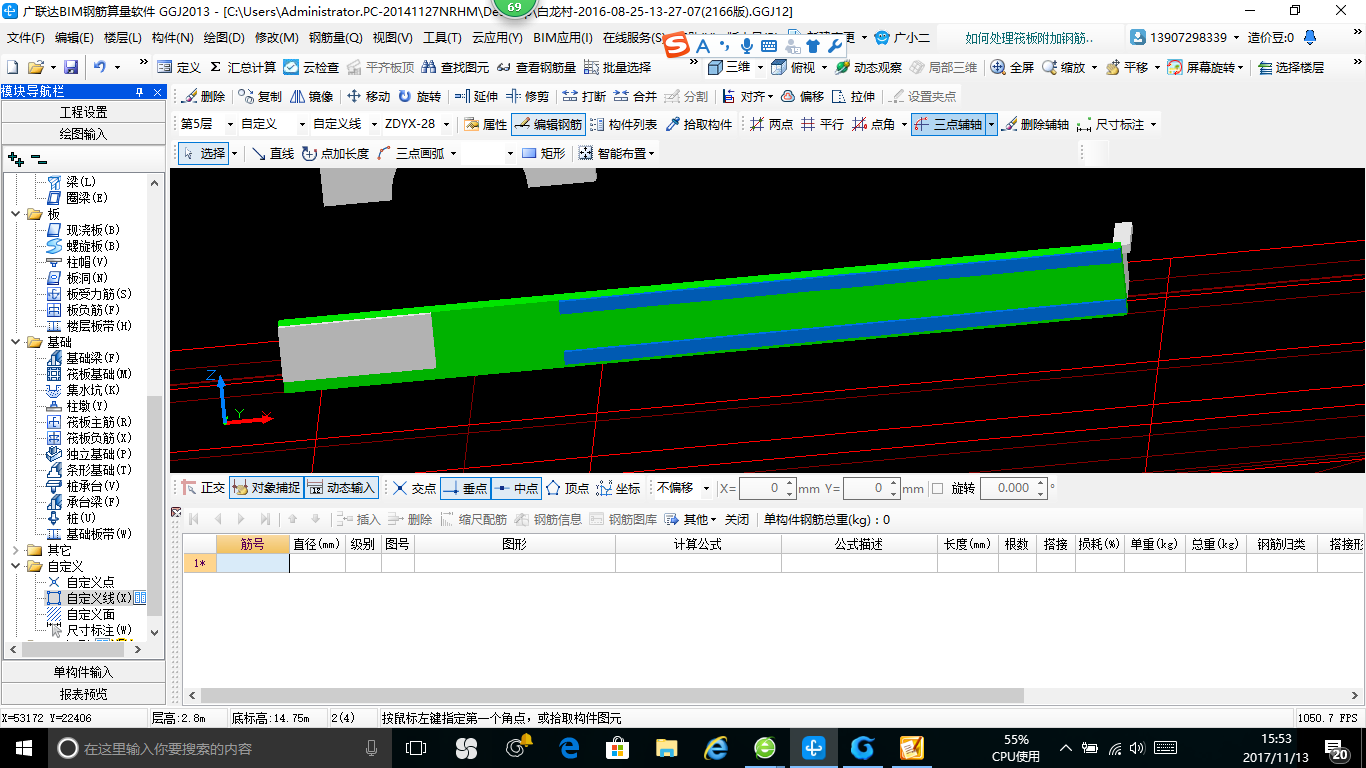Toggle 正交 mode

pos(204,488)
